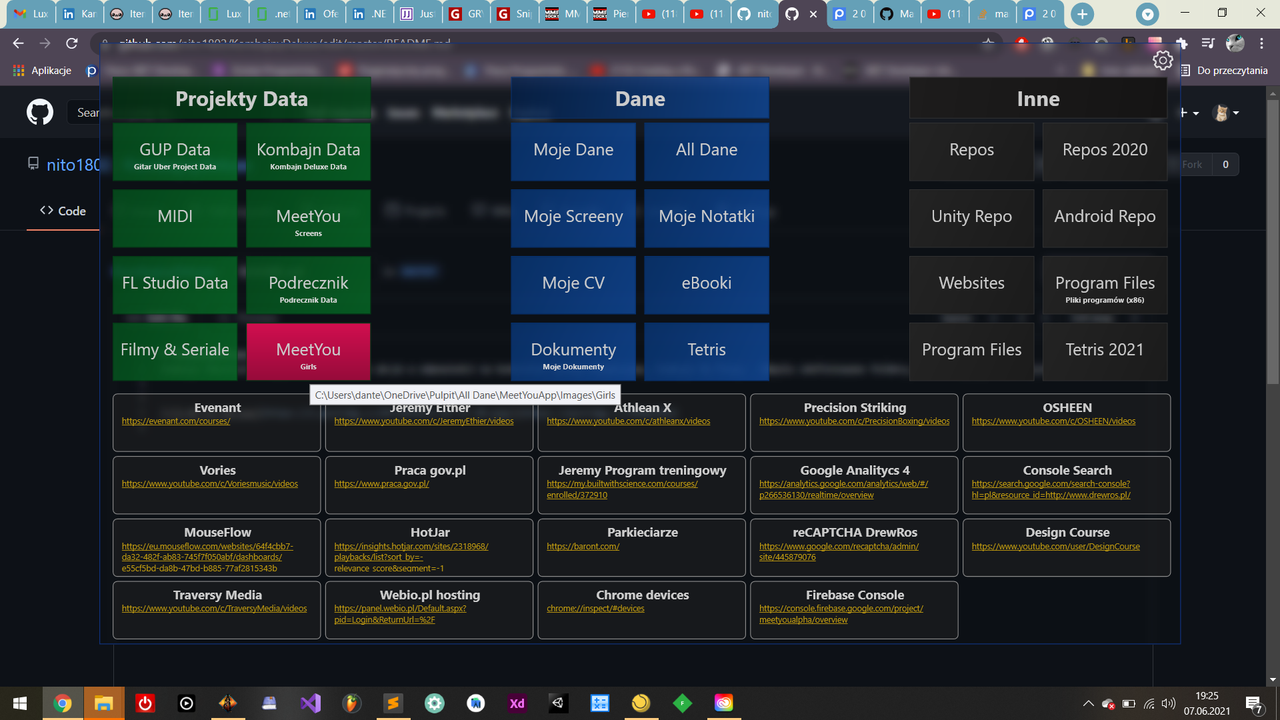Click the GitHub page vertical scrollbar
1280x720 pixels.
pyautogui.click(x=1272, y=240)
